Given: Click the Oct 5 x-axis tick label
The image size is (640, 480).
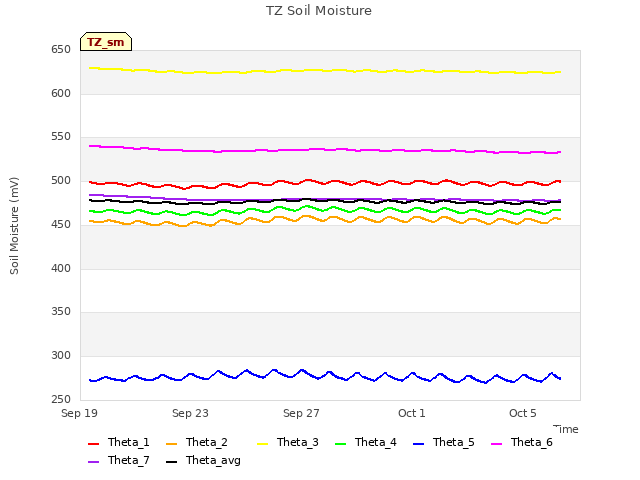Looking at the screenshot, I should click(x=523, y=413).
